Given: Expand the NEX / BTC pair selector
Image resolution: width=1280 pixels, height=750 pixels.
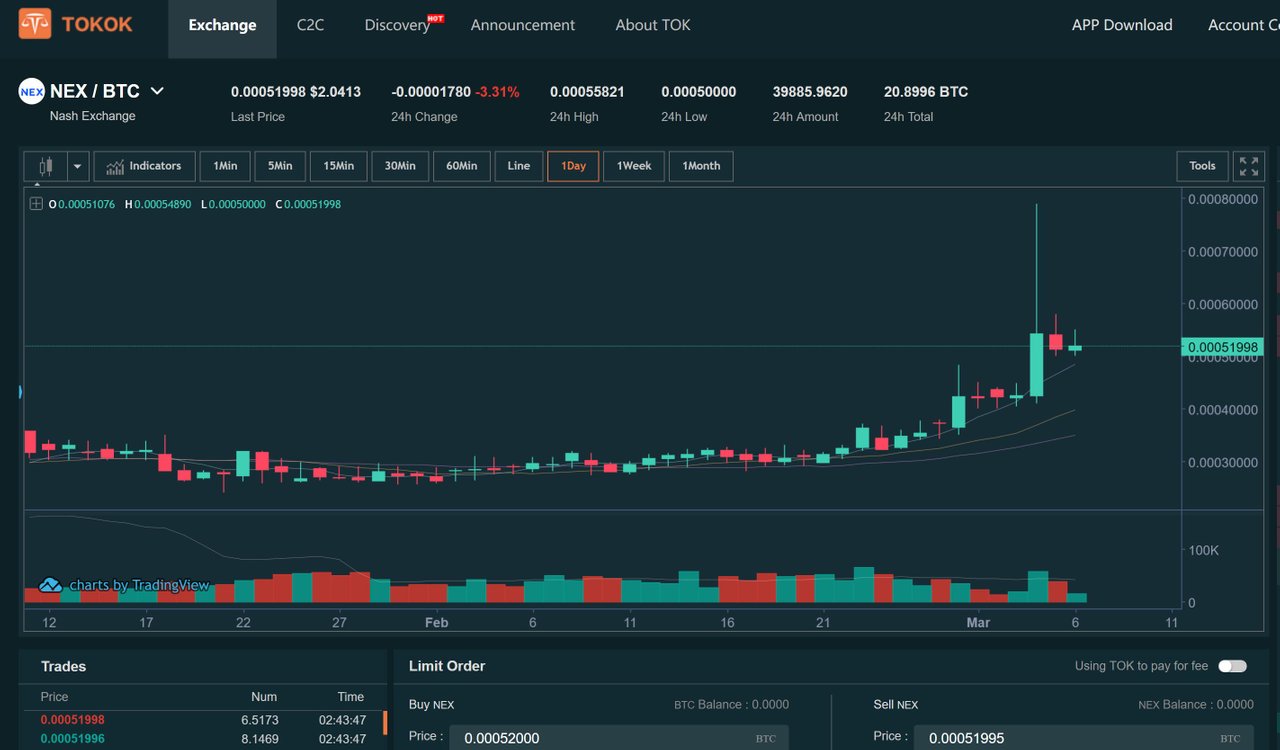Looking at the screenshot, I should pos(157,91).
